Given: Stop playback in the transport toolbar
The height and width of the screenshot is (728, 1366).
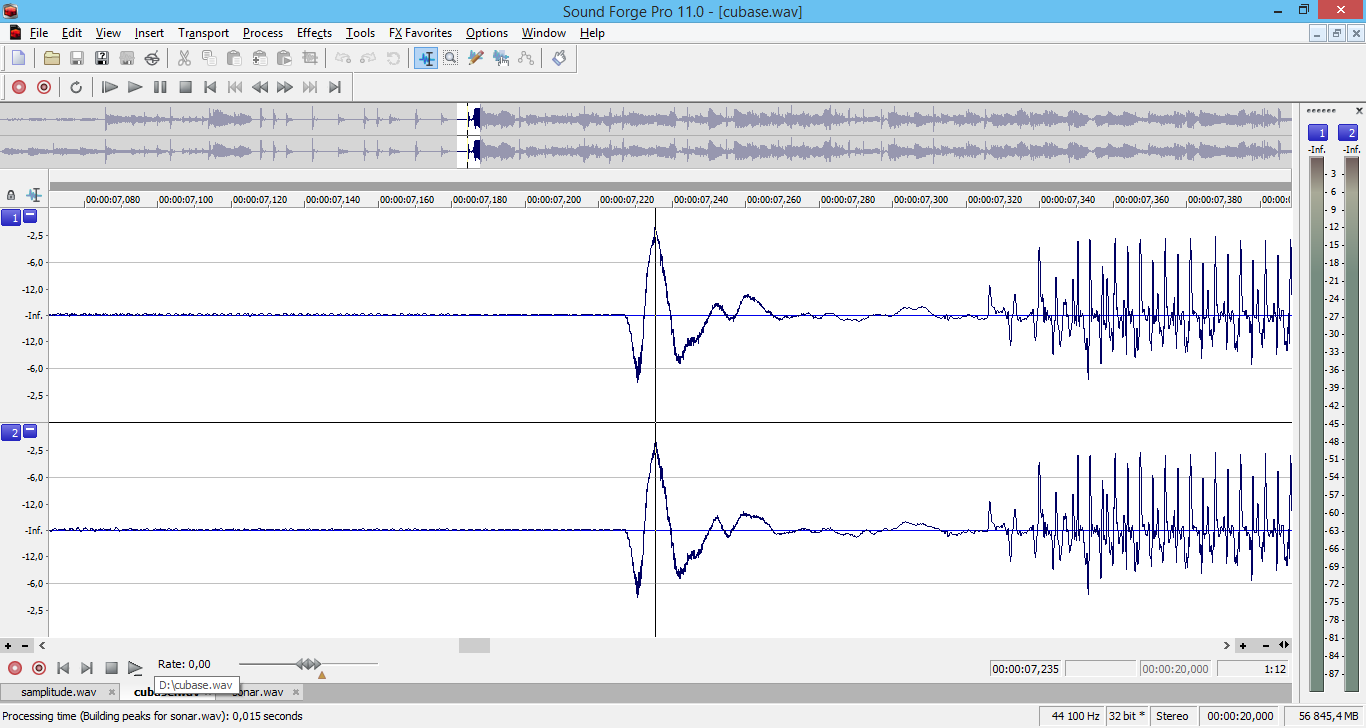Looking at the screenshot, I should [x=185, y=87].
